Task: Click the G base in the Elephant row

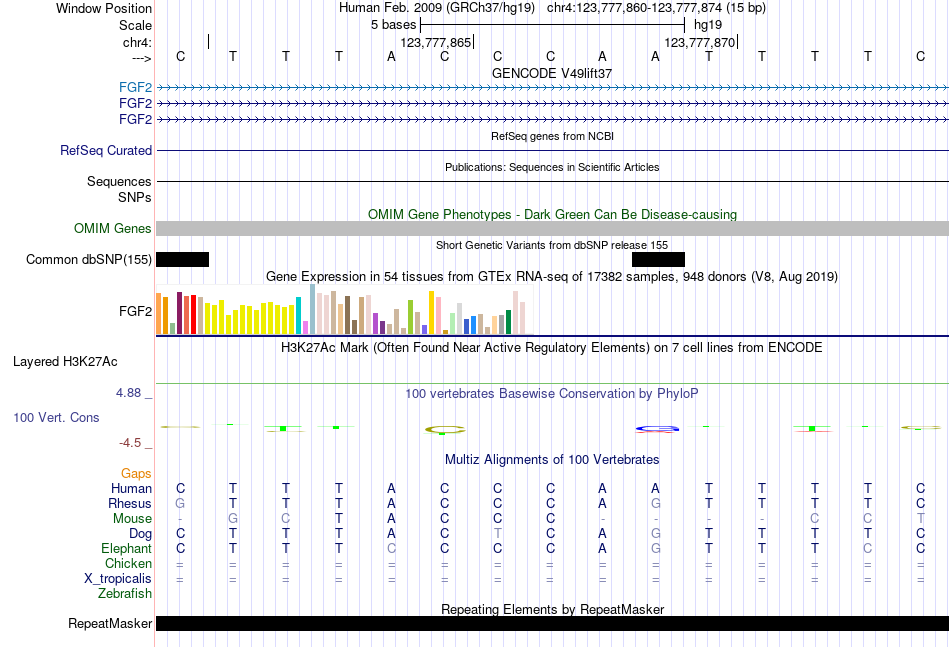Action: tap(656, 548)
